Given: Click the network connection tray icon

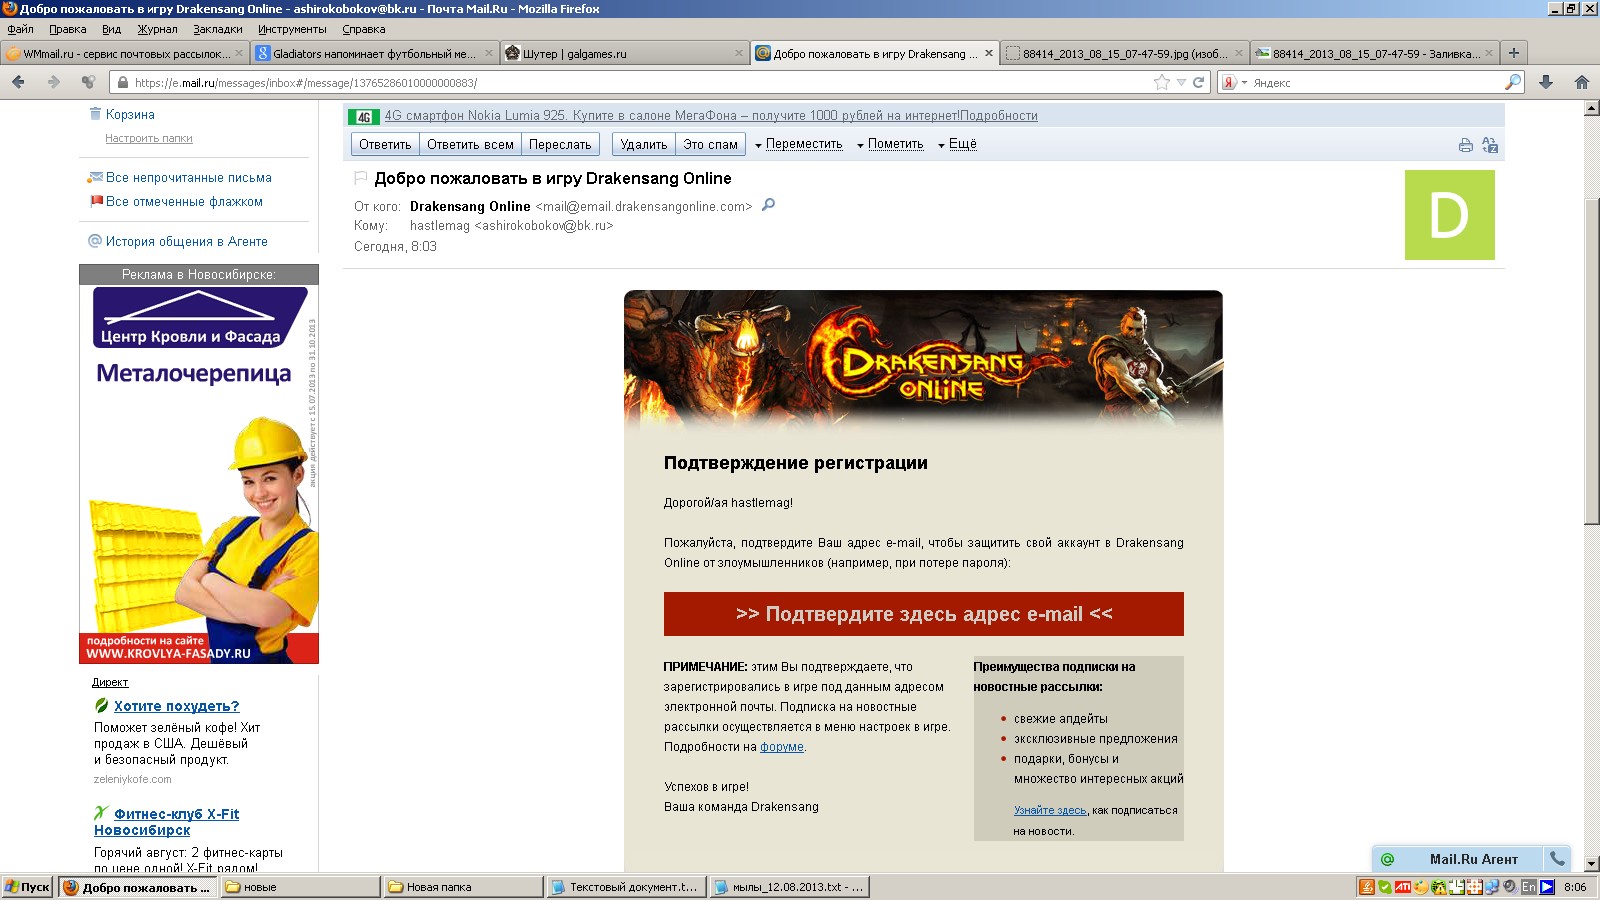Looking at the screenshot, I should [x=1492, y=887].
